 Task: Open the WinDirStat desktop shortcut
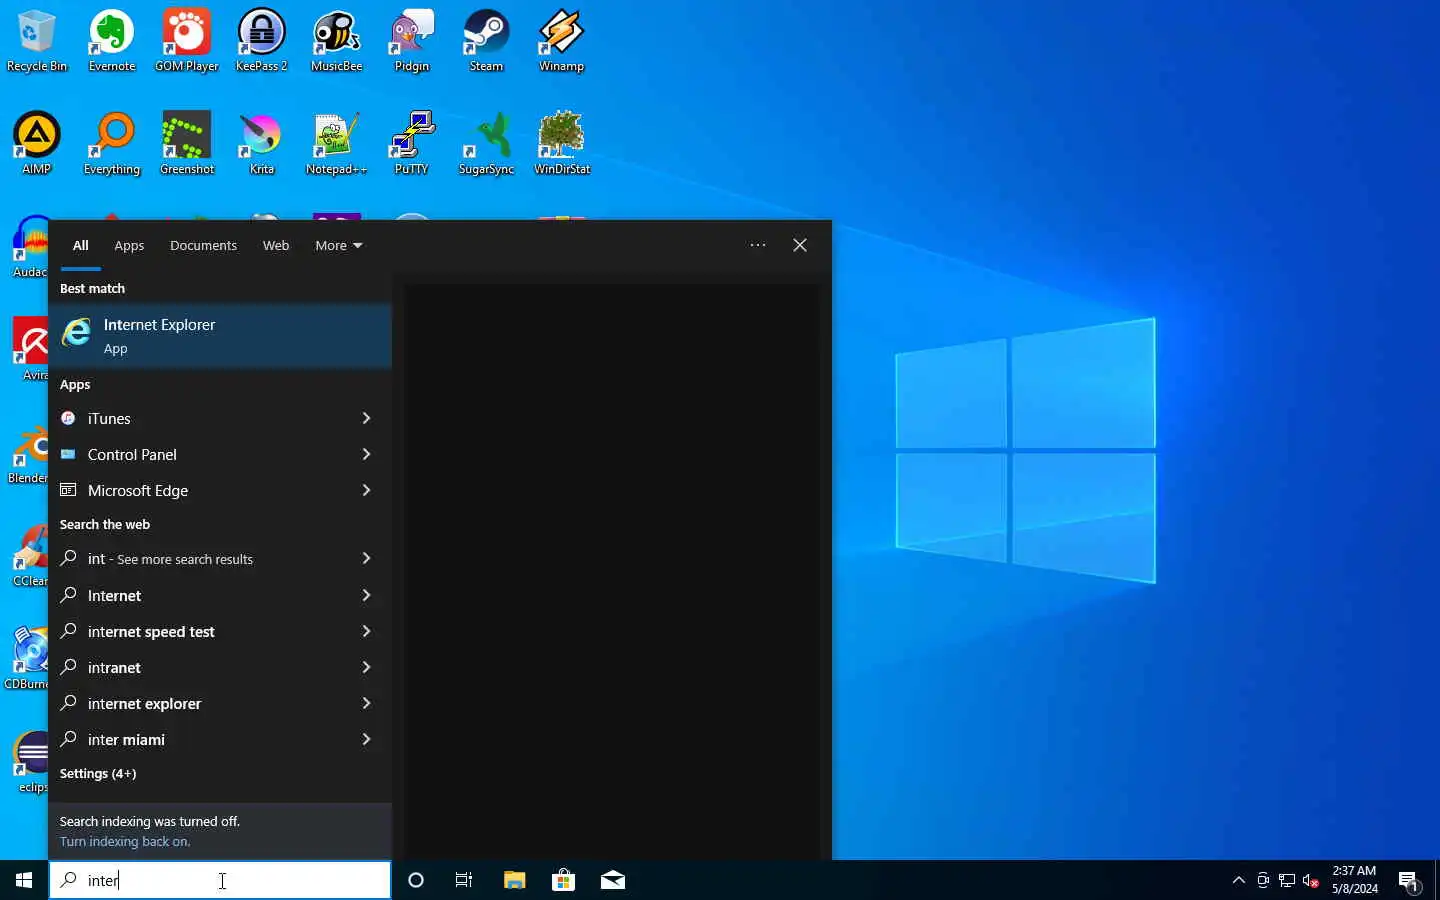coord(562,143)
